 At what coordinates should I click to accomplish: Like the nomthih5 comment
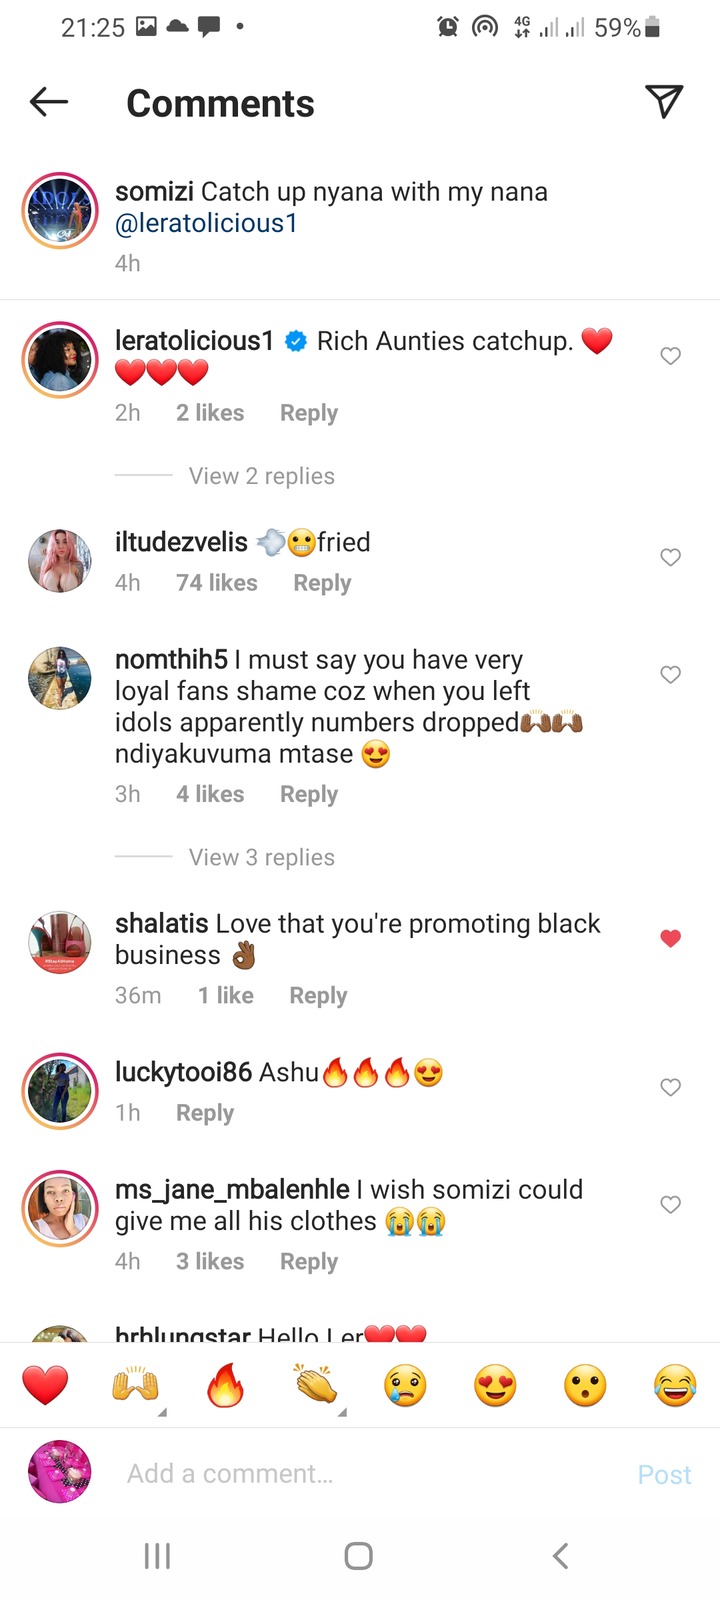671,675
